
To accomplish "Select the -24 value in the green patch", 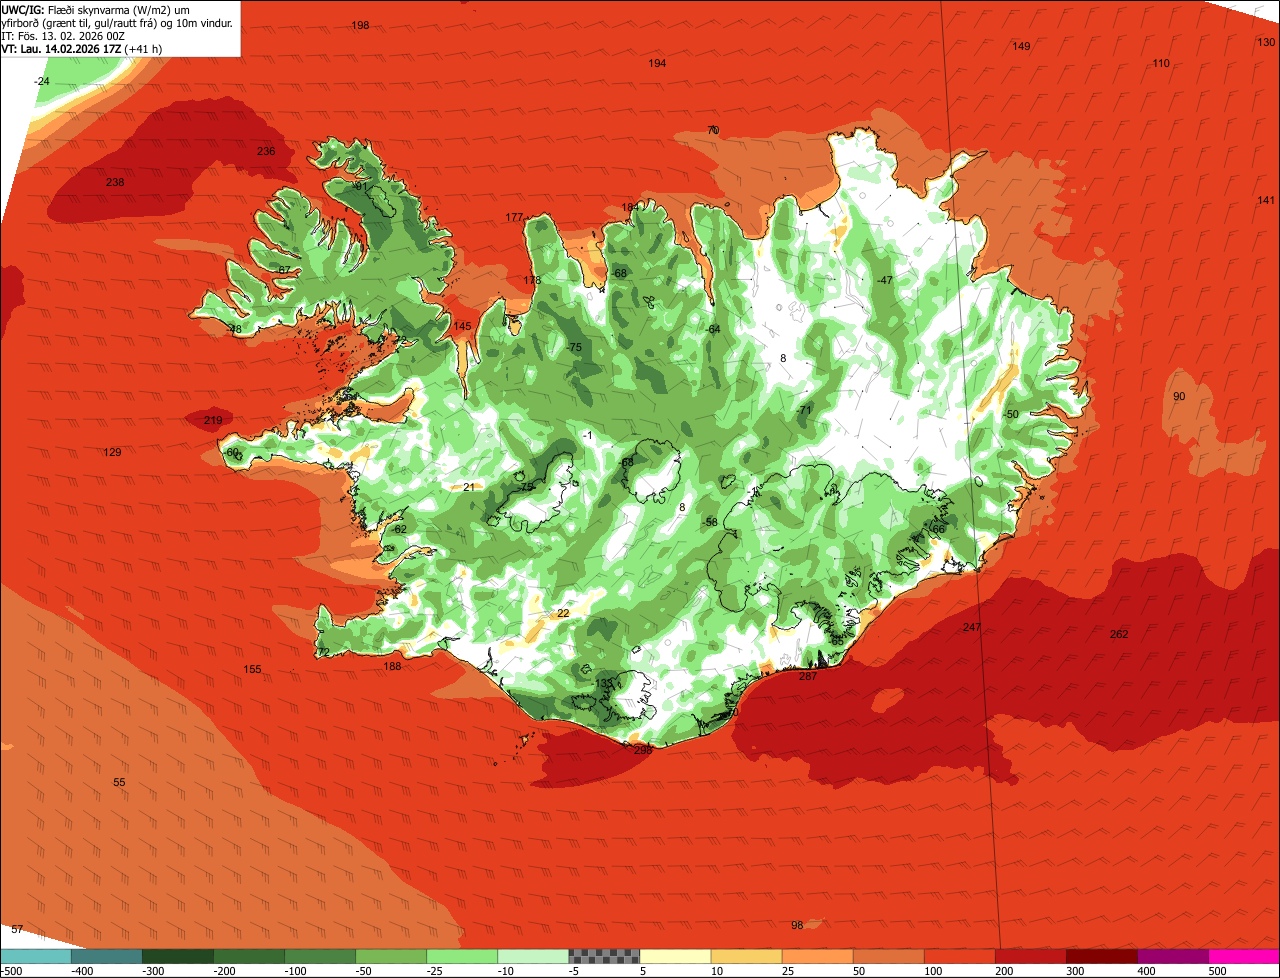I will point(42,81).
